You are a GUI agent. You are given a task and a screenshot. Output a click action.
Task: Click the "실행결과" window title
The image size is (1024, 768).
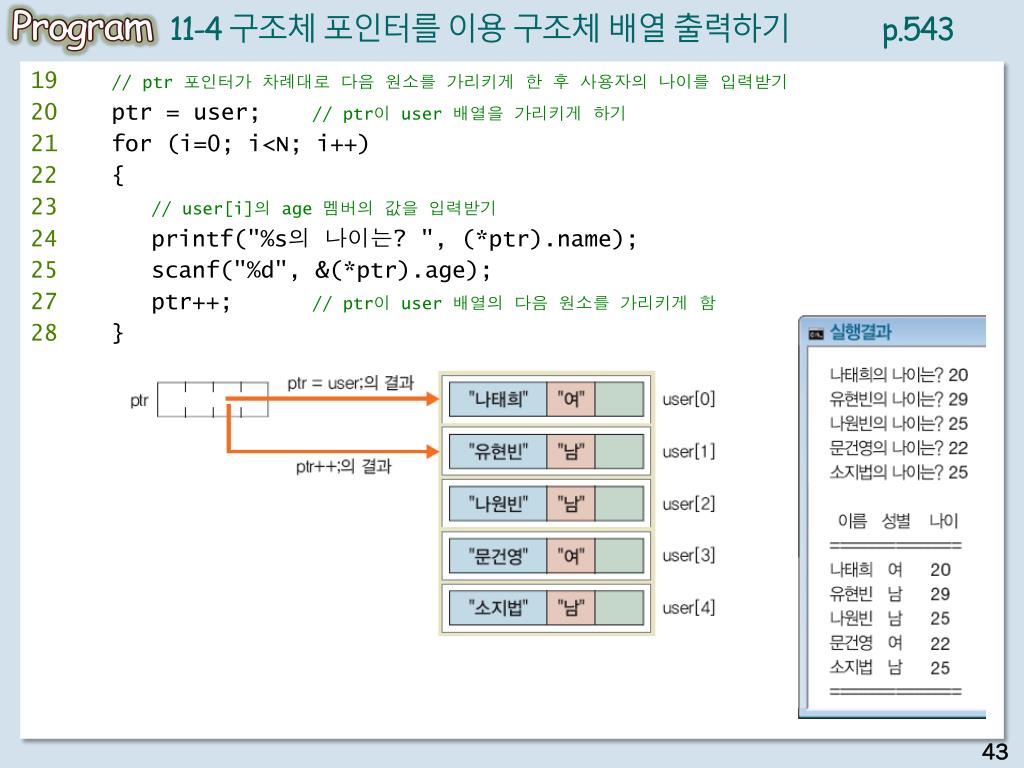point(860,332)
